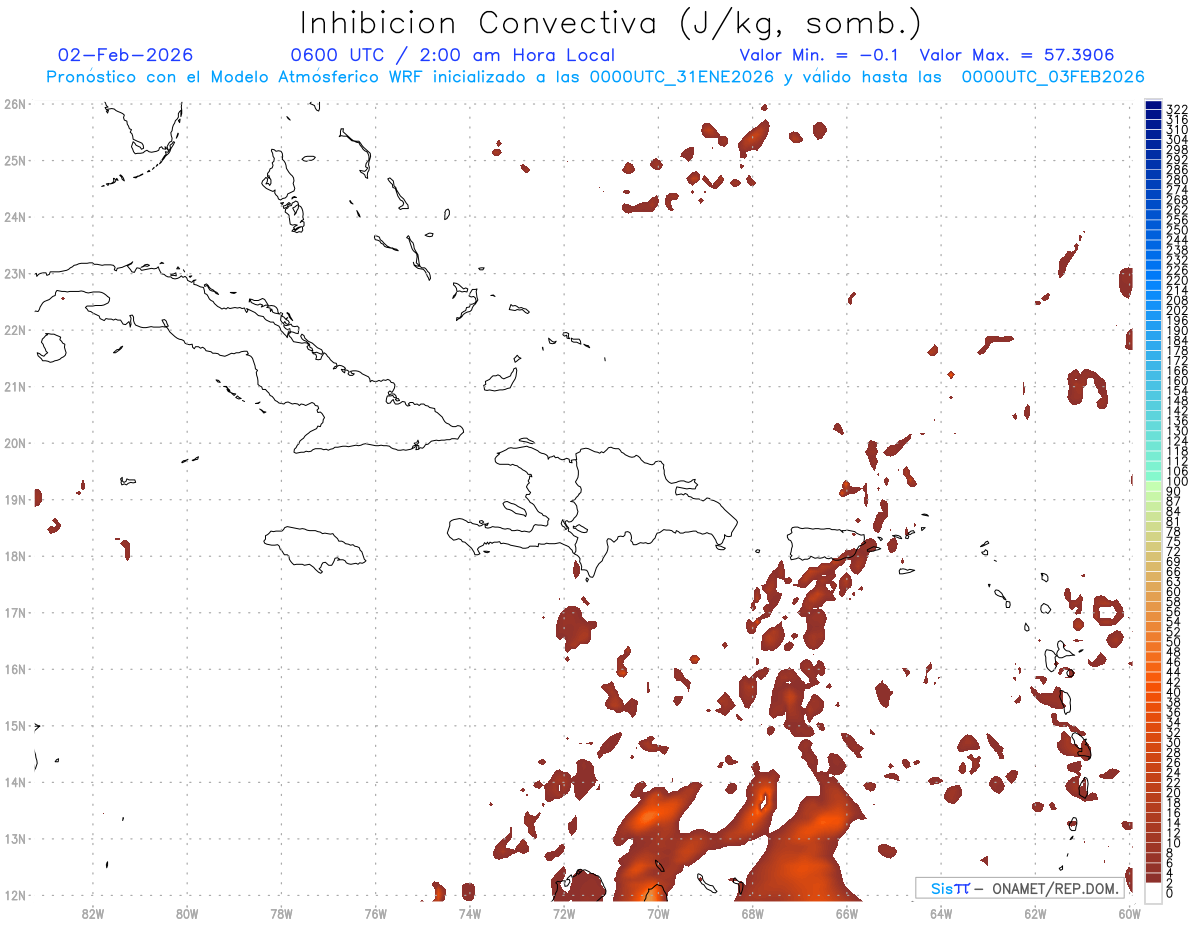The width and height of the screenshot is (1200, 927).
Task: Click the 25N latitude label
Action: tap(15, 160)
